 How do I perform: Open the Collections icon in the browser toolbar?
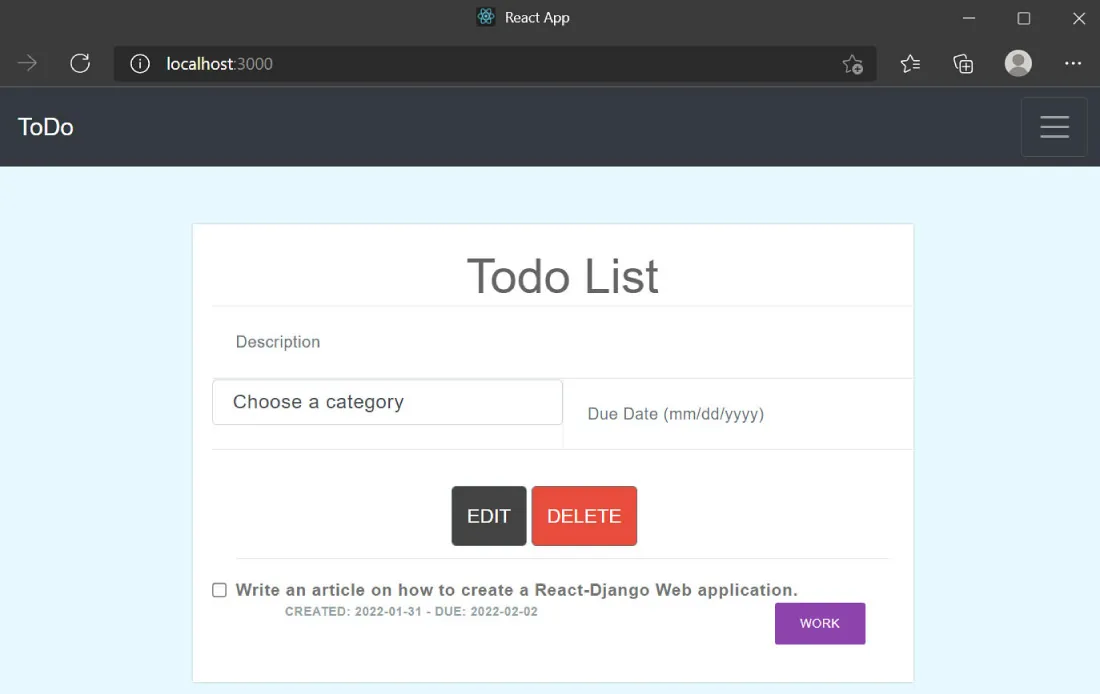[962, 63]
